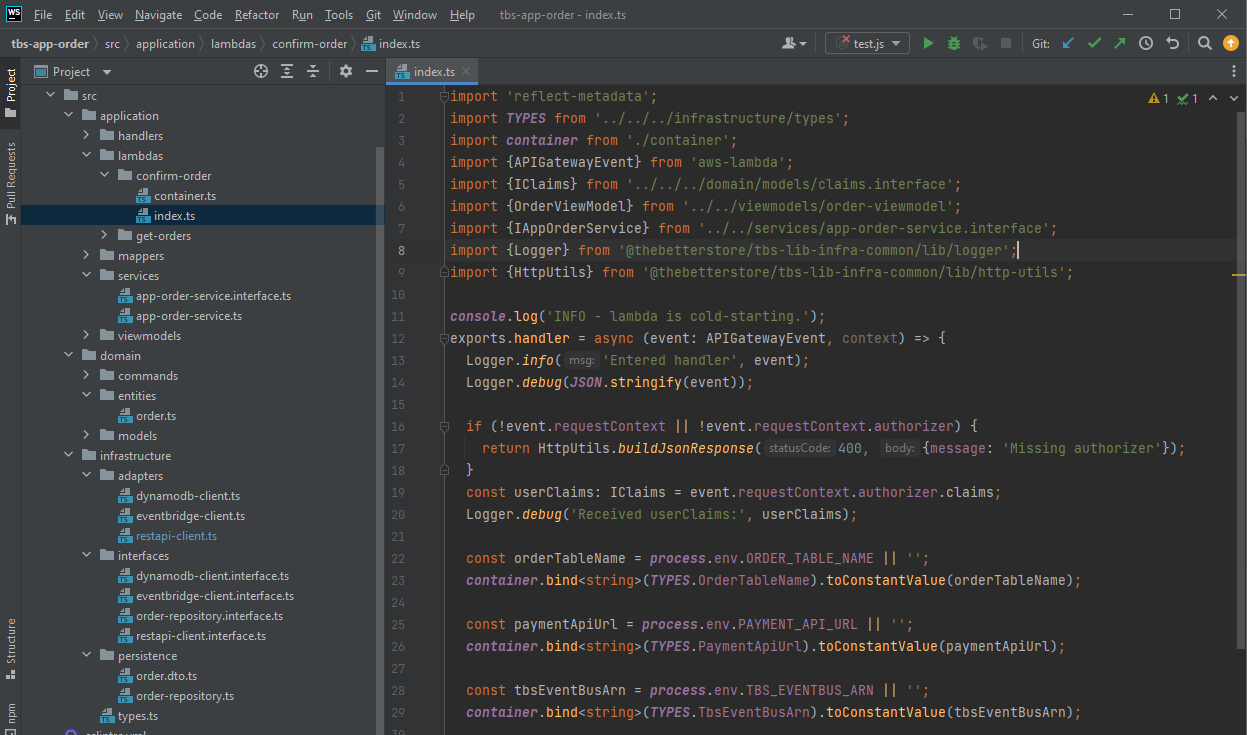Click the yellow warning stripe marker
The image size is (1247, 735).
[x=1240, y=273]
